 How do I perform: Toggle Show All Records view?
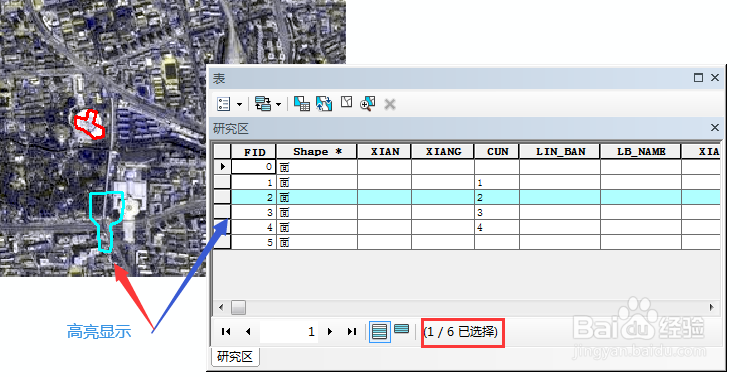(379, 331)
